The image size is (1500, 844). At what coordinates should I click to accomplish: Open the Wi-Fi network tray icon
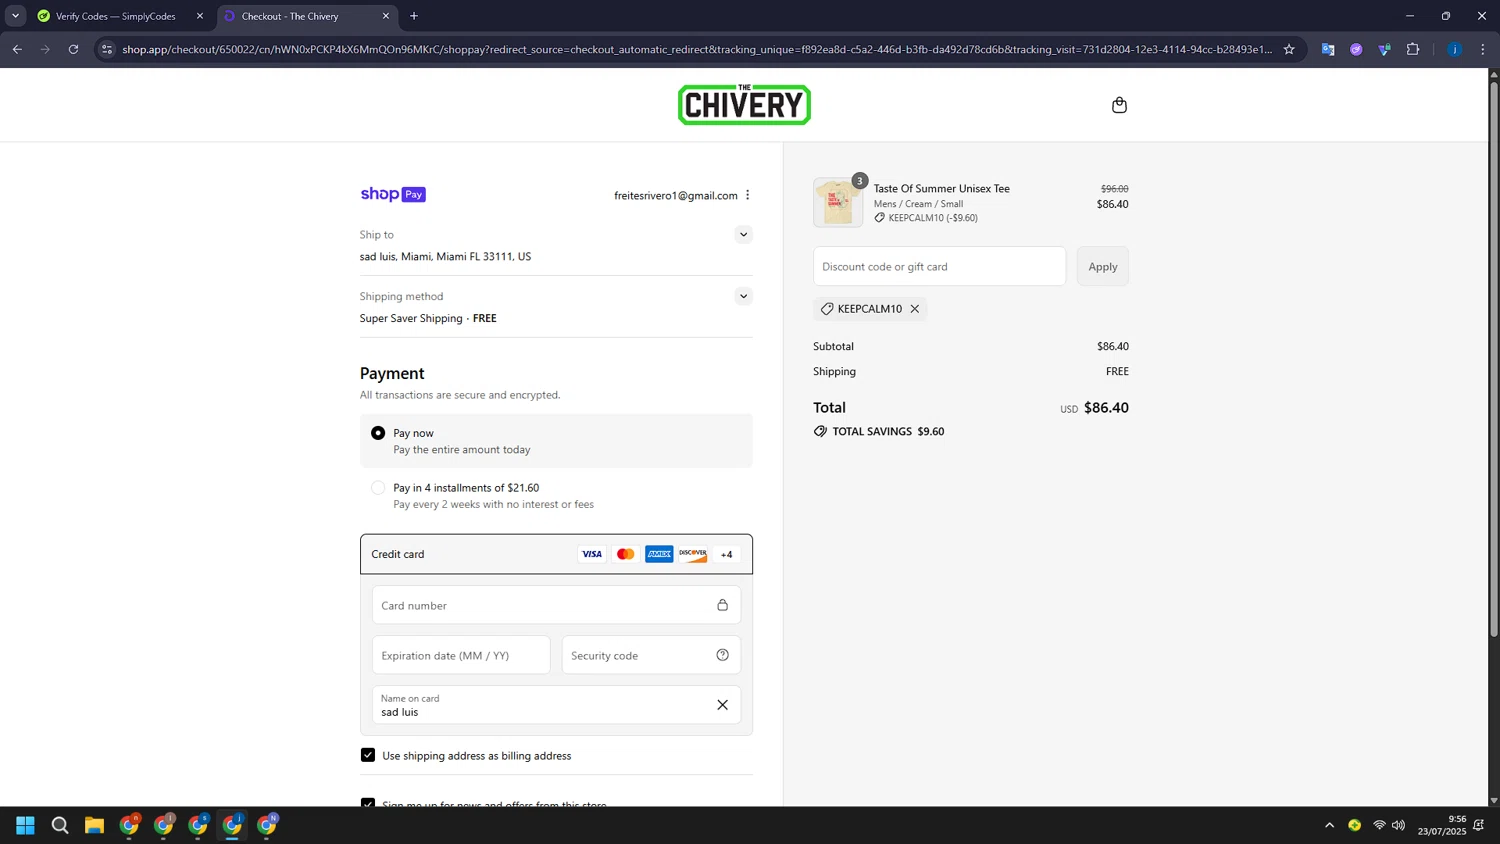pyautogui.click(x=1379, y=825)
